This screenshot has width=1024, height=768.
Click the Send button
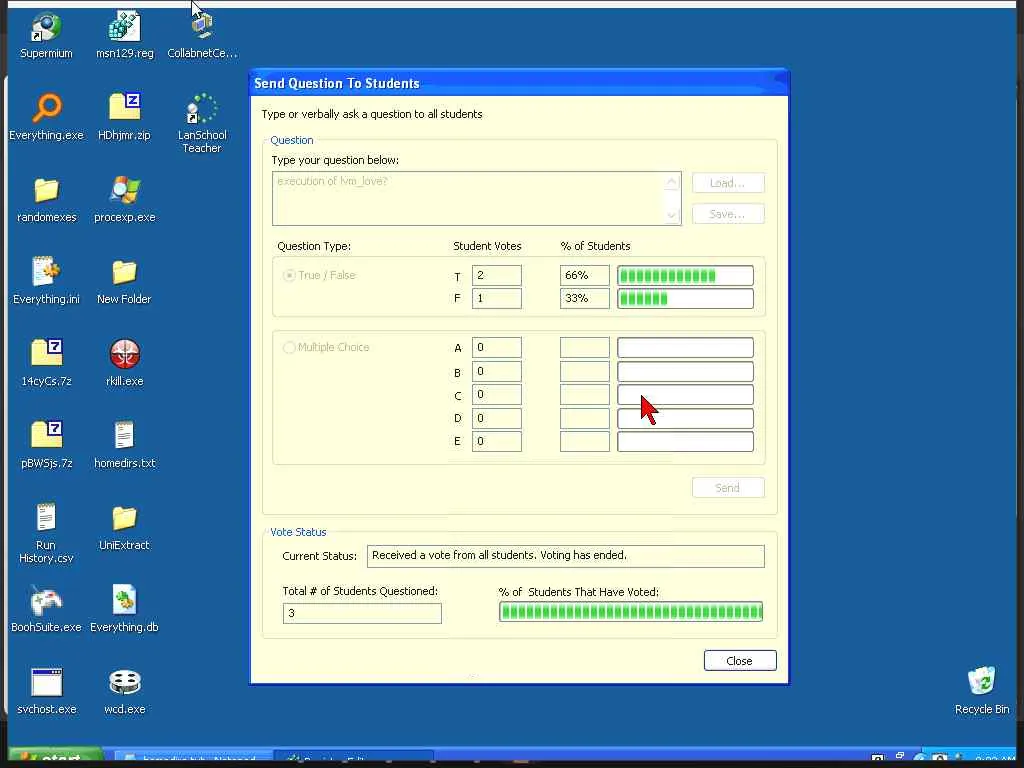pos(728,487)
